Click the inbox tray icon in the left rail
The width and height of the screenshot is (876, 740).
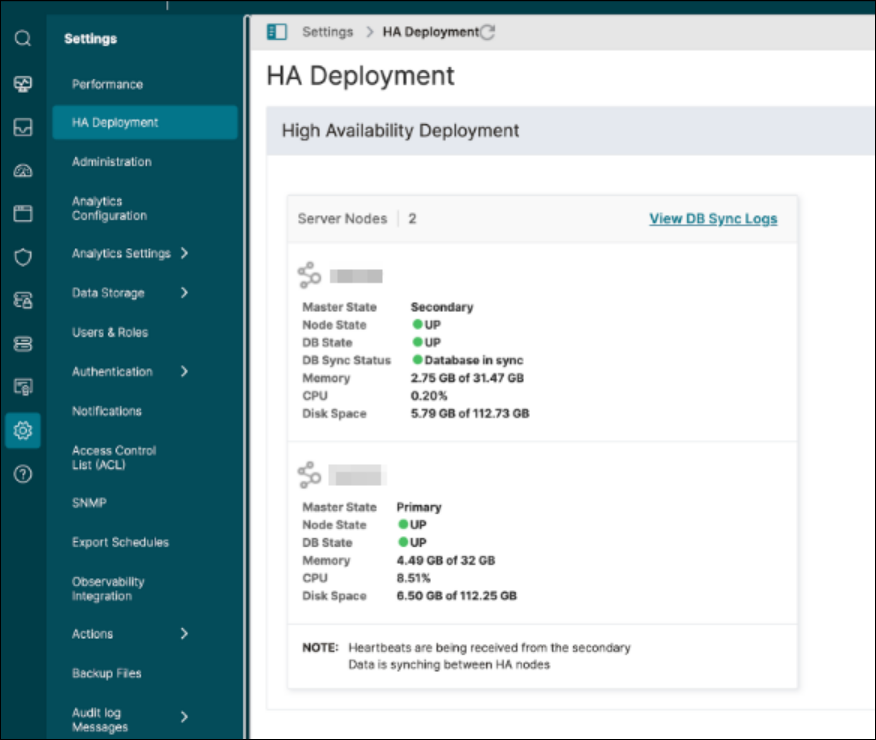(23, 128)
